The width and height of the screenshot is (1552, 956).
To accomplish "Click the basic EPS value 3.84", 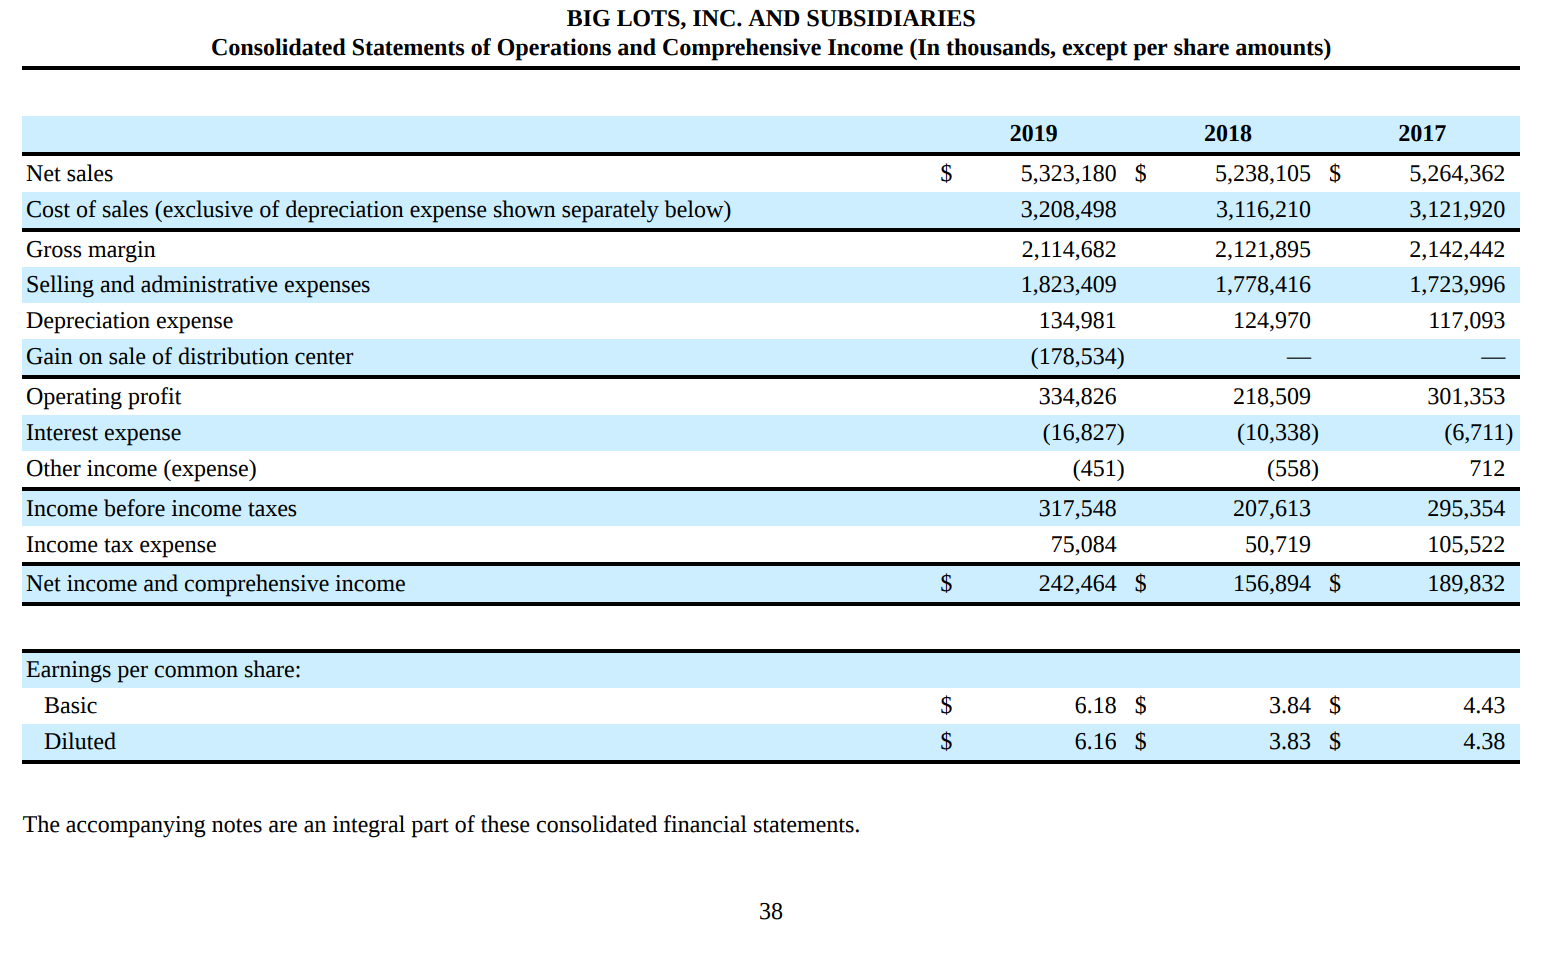I will pos(1289,705).
